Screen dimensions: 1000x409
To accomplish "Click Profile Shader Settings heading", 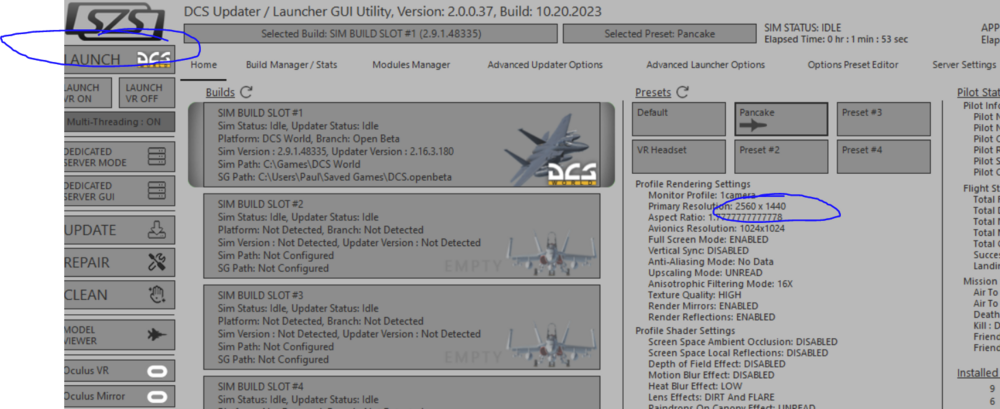I will (685, 331).
